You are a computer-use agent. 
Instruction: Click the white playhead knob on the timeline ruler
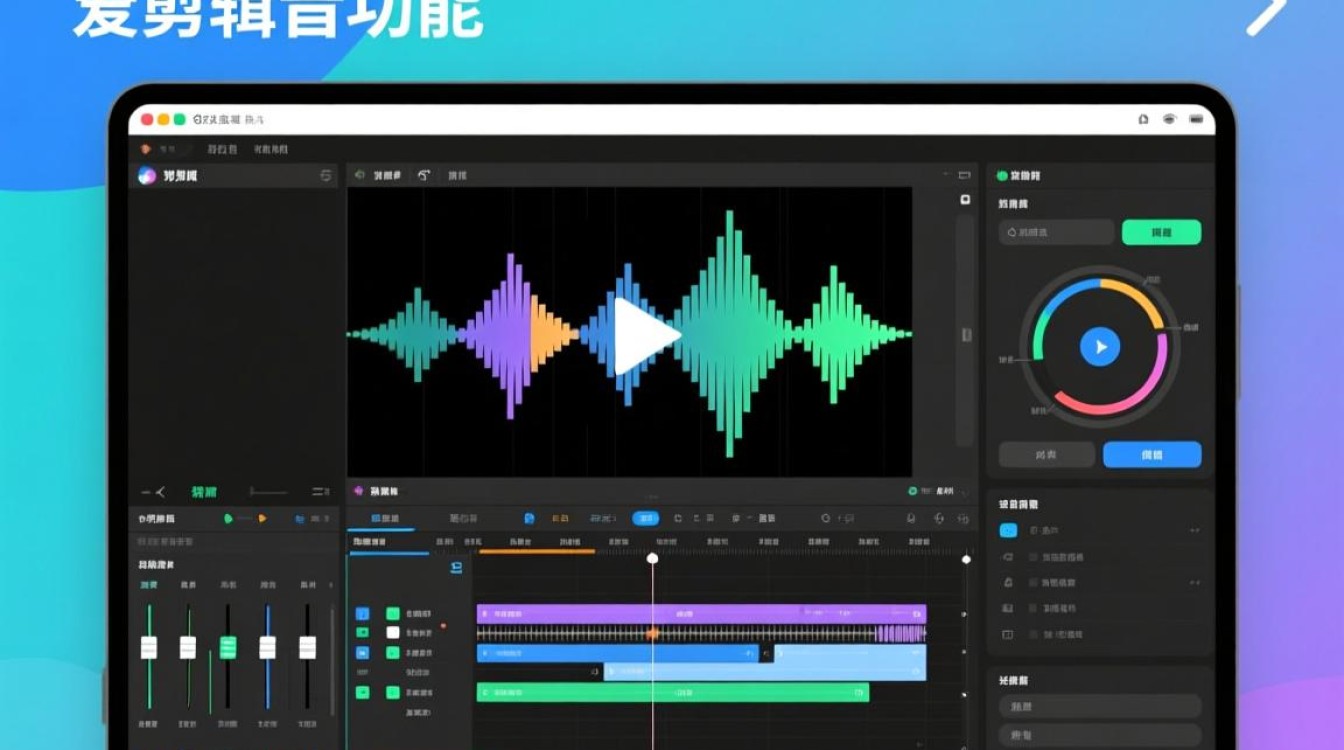(652, 558)
